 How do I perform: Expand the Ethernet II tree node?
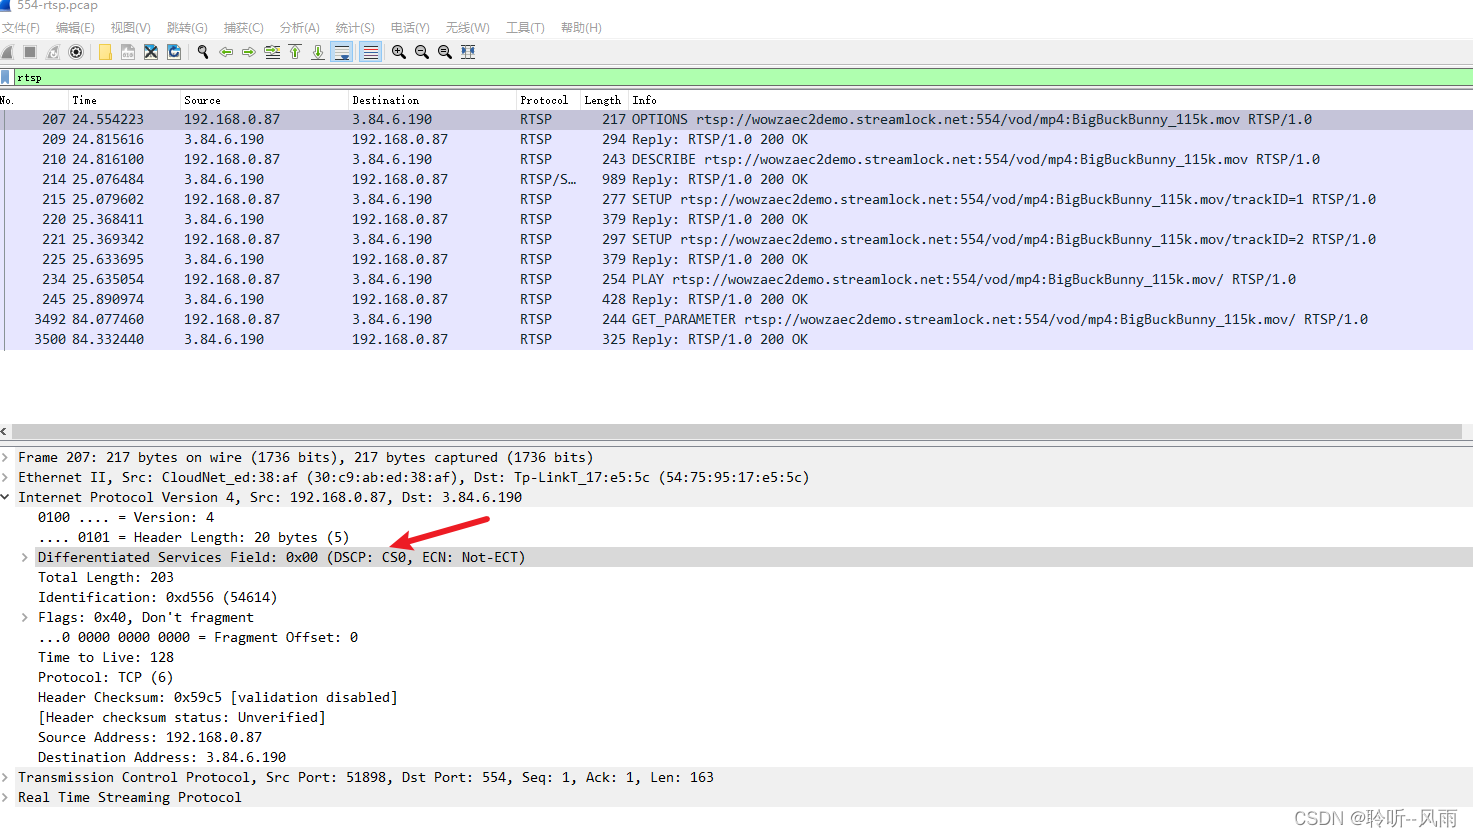(6, 477)
